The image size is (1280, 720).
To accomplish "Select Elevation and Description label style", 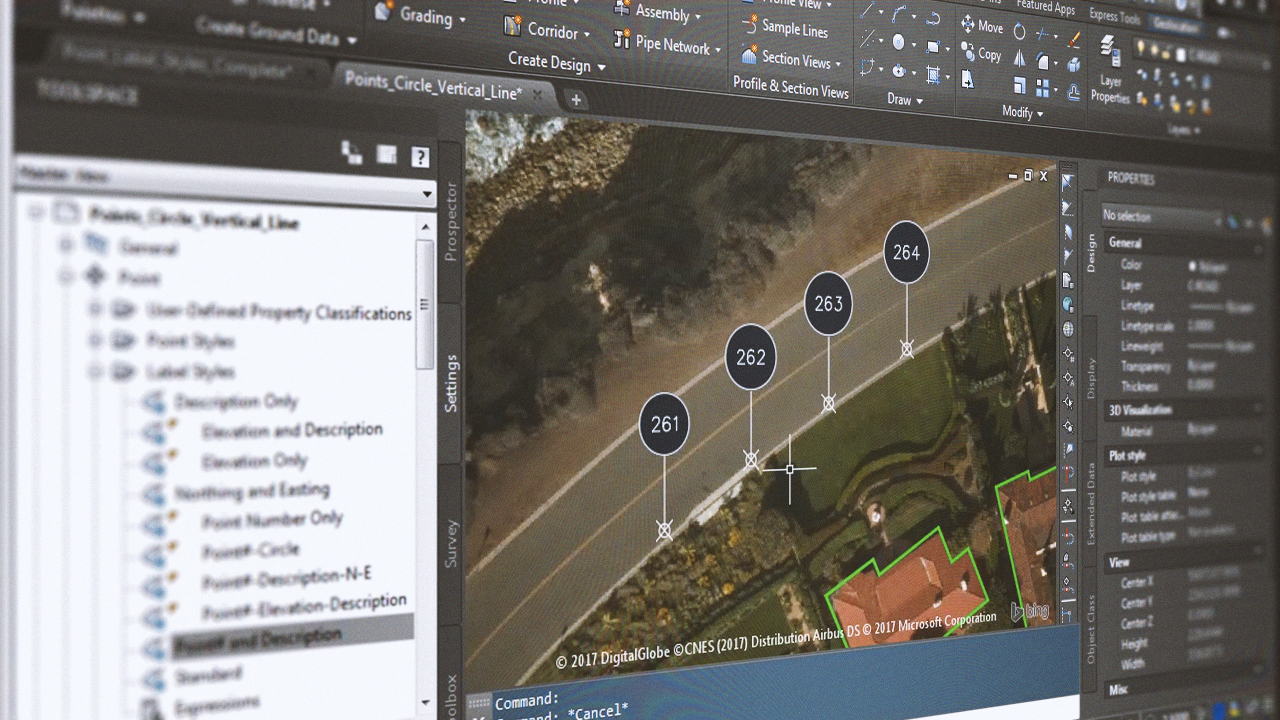I will 292,430.
